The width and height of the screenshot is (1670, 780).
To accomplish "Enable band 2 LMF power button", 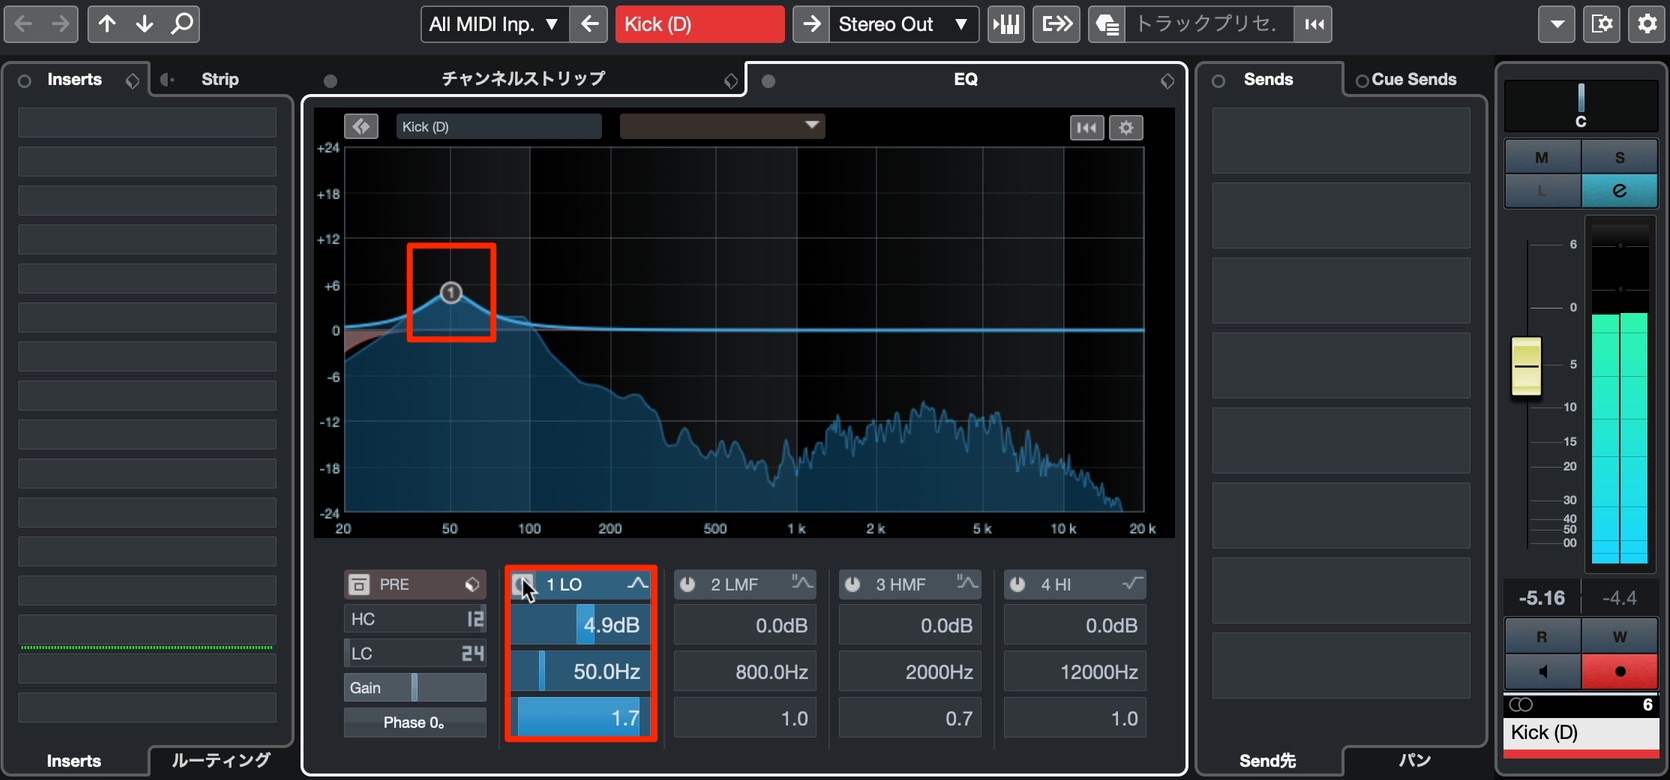I will tap(688, 584).
